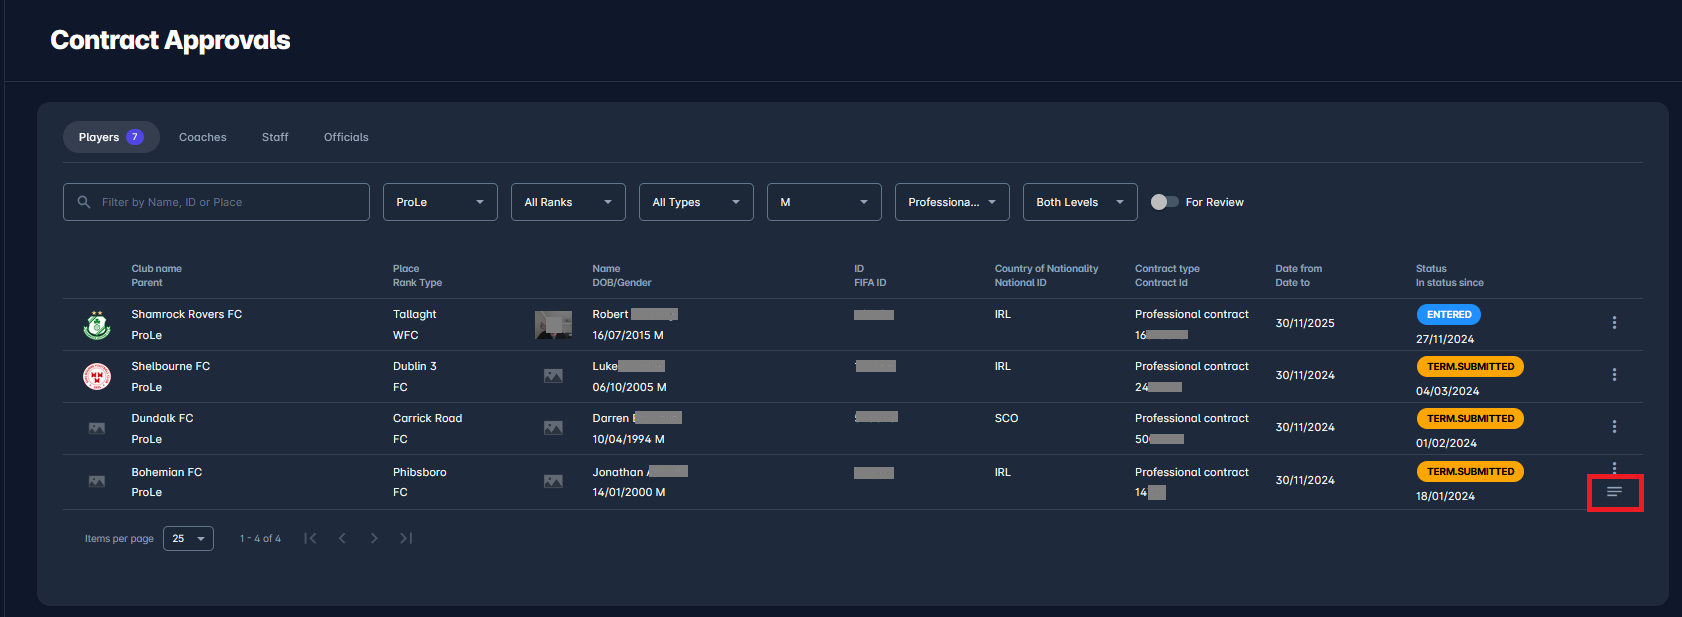This screenshot has width=1682, height=617.
Task: Go to the previous page arrow
Action: [342, 538]
